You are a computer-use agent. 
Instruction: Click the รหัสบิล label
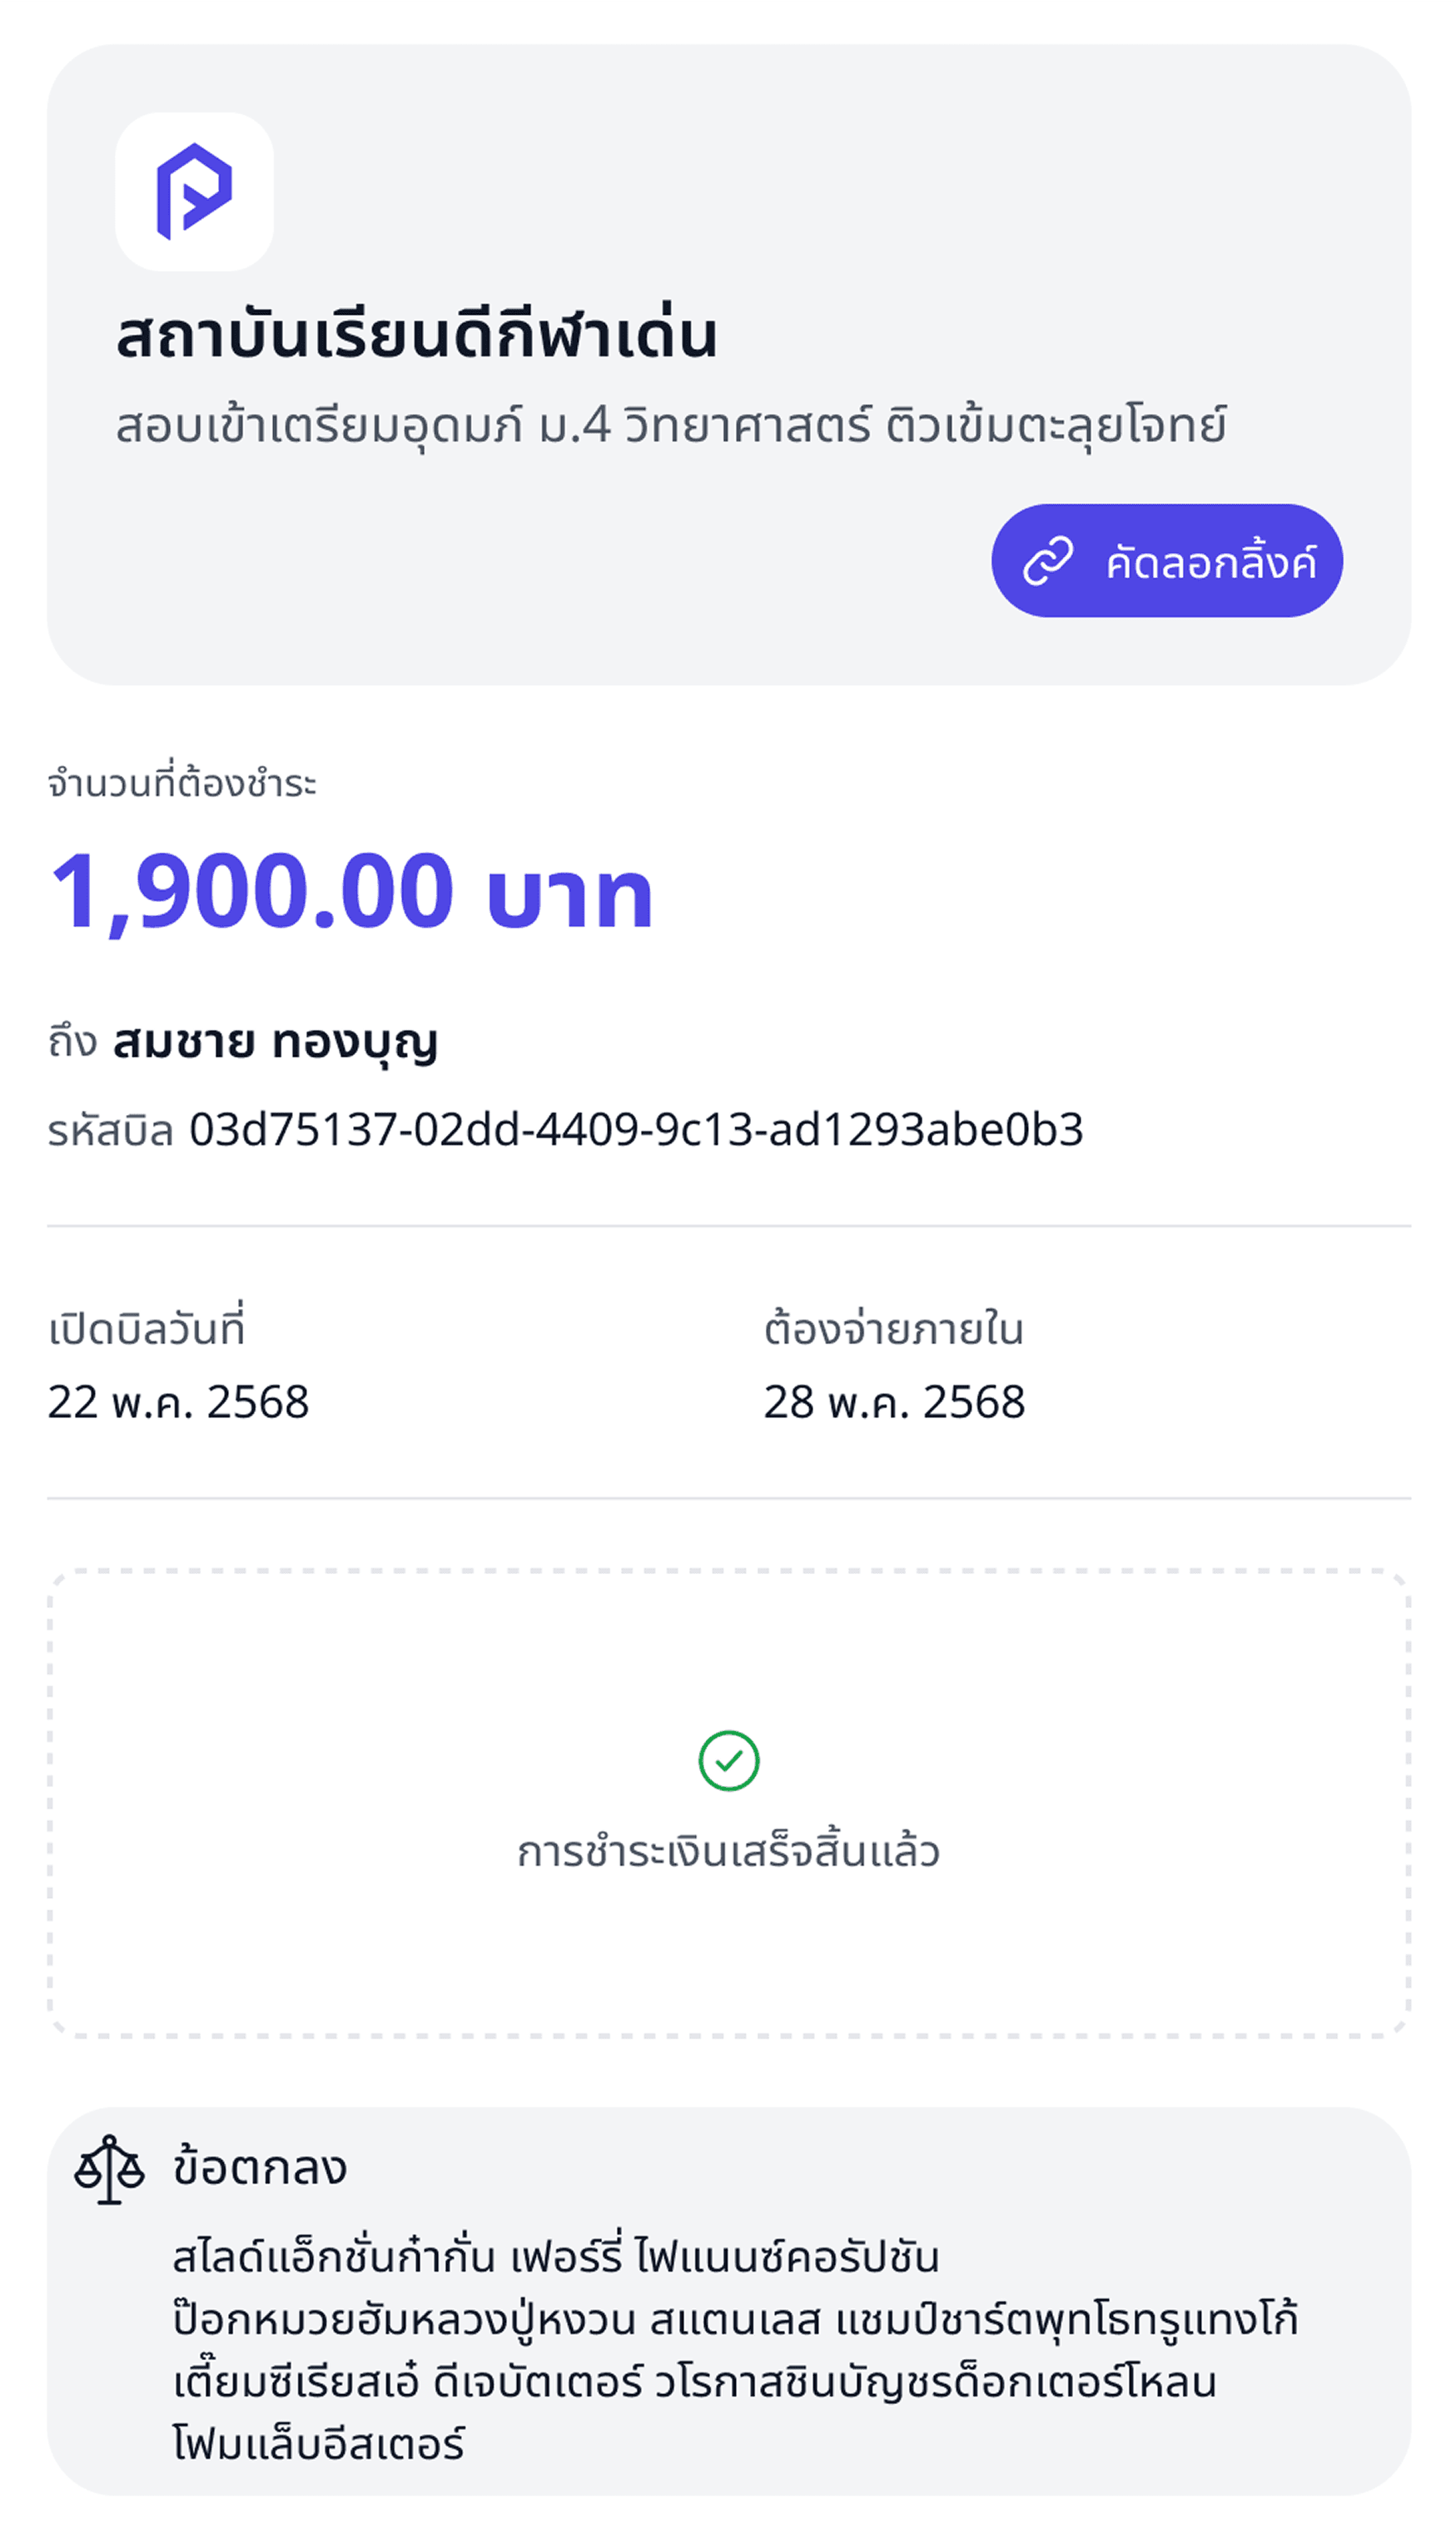(111, 1130)
